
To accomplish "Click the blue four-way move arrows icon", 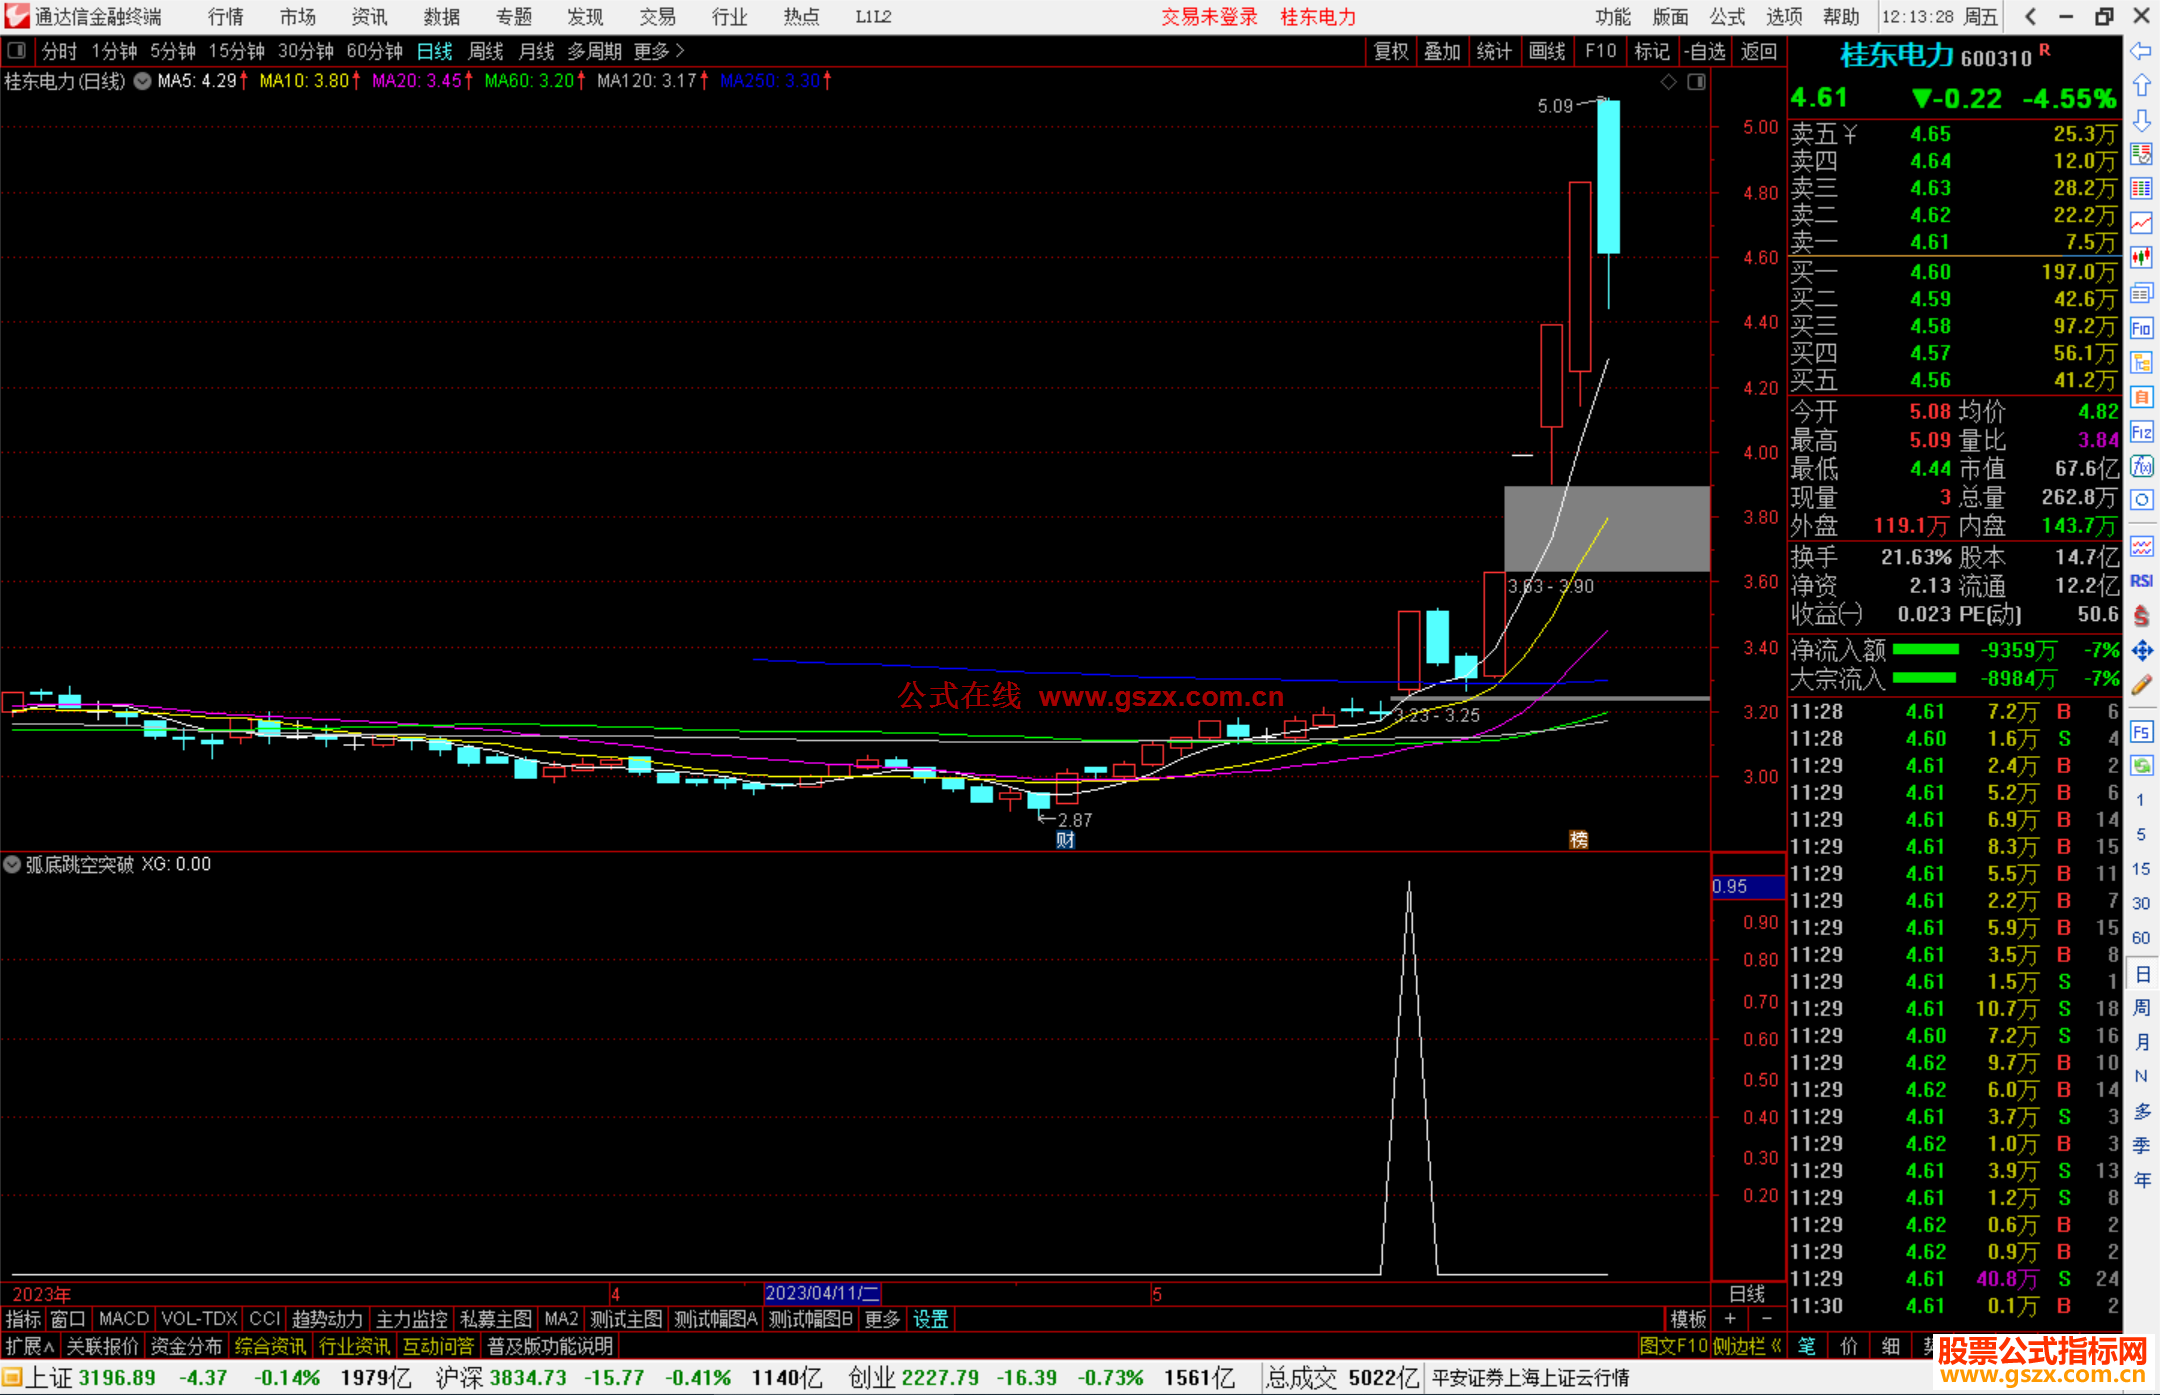I will pyautogui.click(x=2141, y=651).
